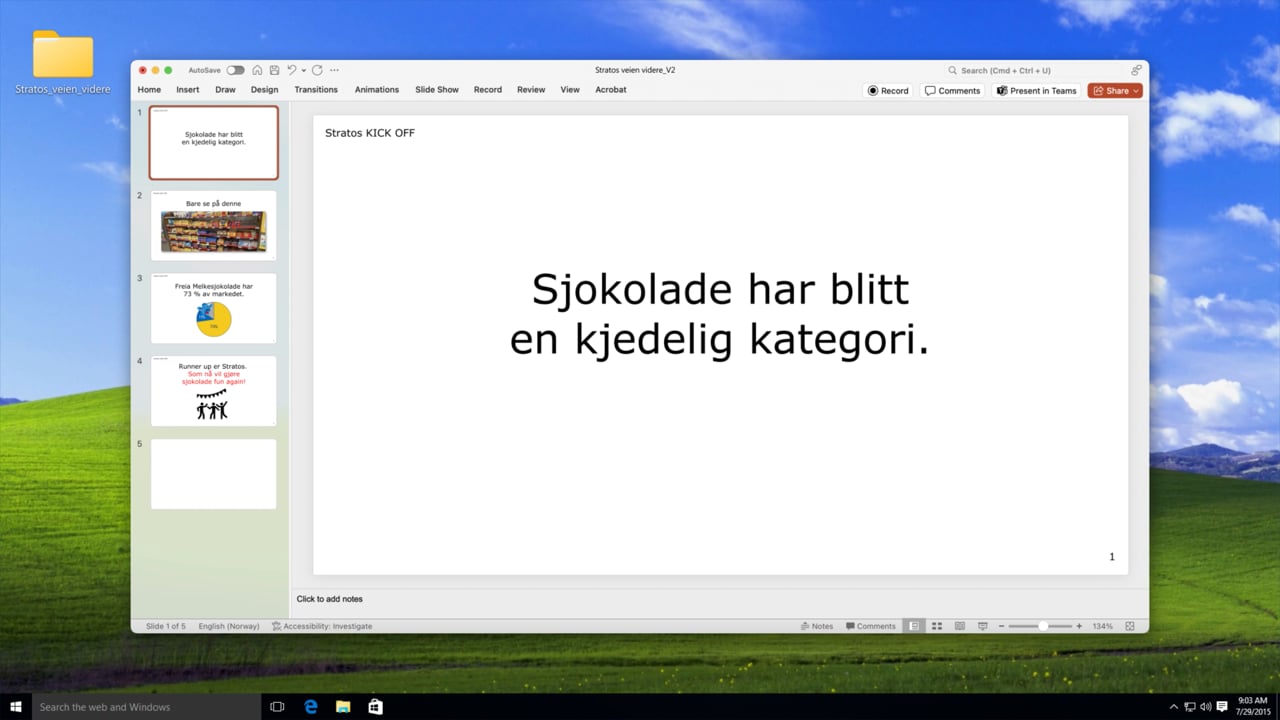The height and width of the screenshot is (720, 1280).
Task: Toggle the AutoSave switch
Action: tap(235, 70)
